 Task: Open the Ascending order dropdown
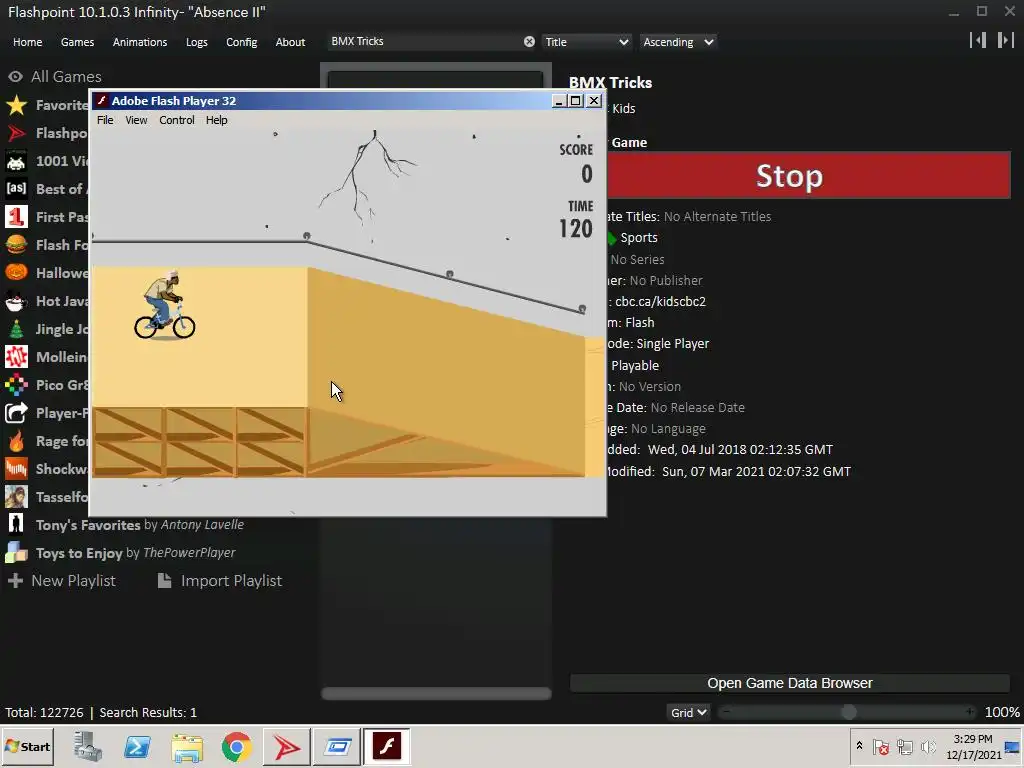678,42
